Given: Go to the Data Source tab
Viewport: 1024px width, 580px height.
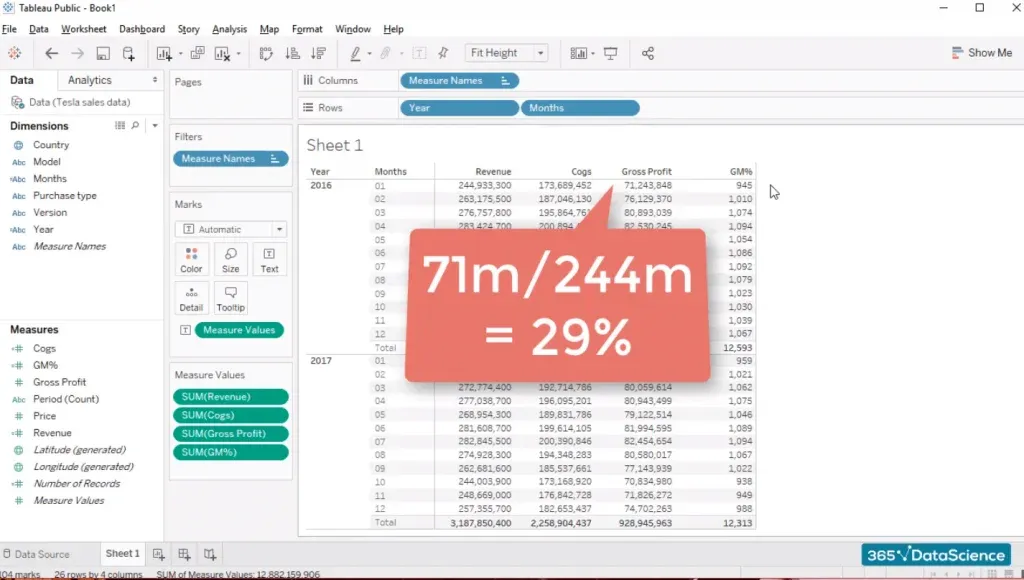Looking at the screenshot, I should click(42, 554).
